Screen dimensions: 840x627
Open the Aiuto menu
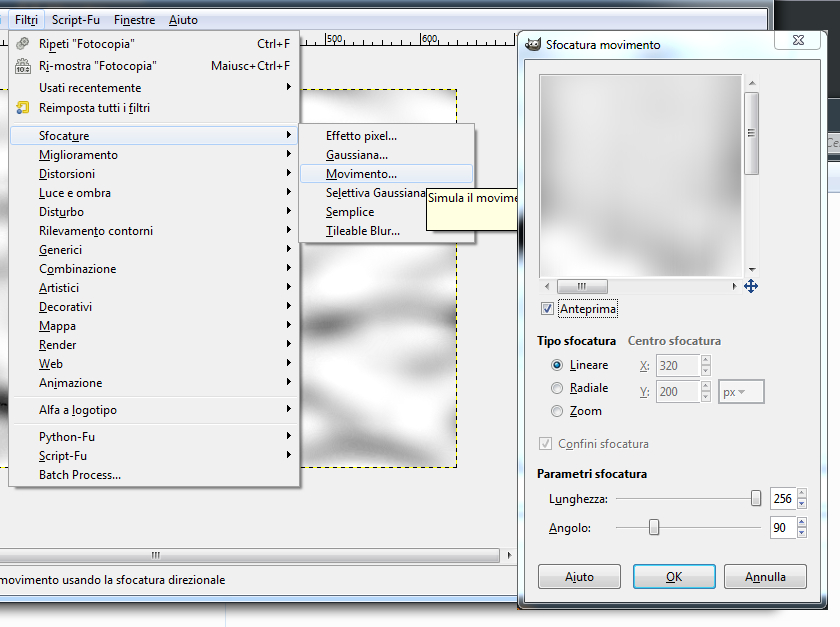pos(183,20)
